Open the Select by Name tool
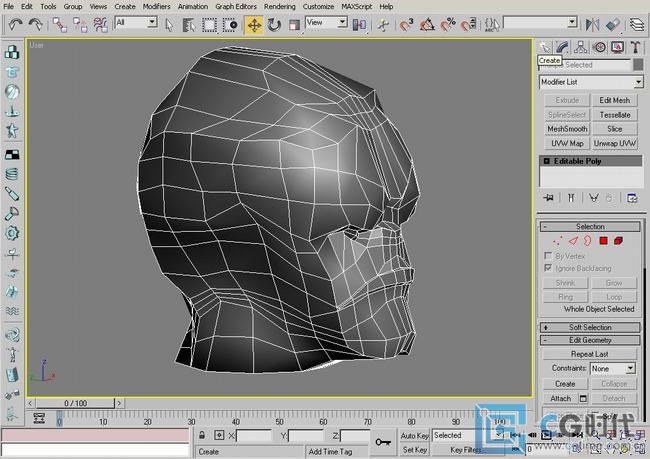Screen dimensions: 650x459 coord(189,25)
